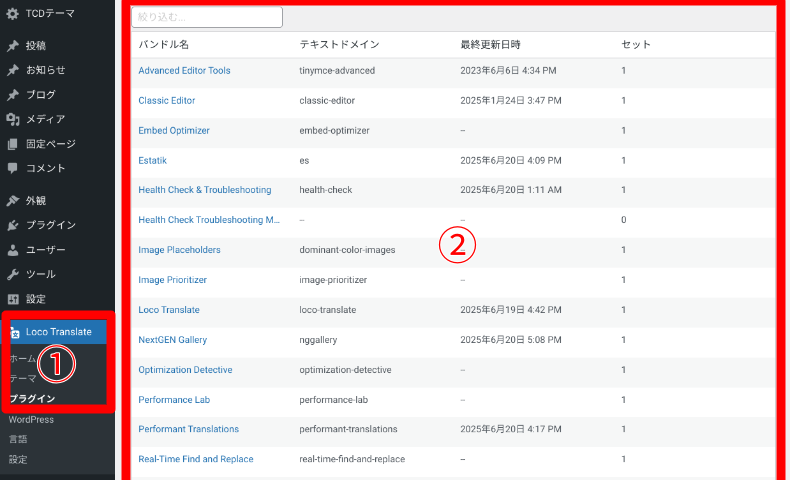Image resolution: width=790 pixels, height=480 pixels.
Task: Go to Loco Translate 言語 submenu
Action: pyautogui.click(x=18, y=439)
